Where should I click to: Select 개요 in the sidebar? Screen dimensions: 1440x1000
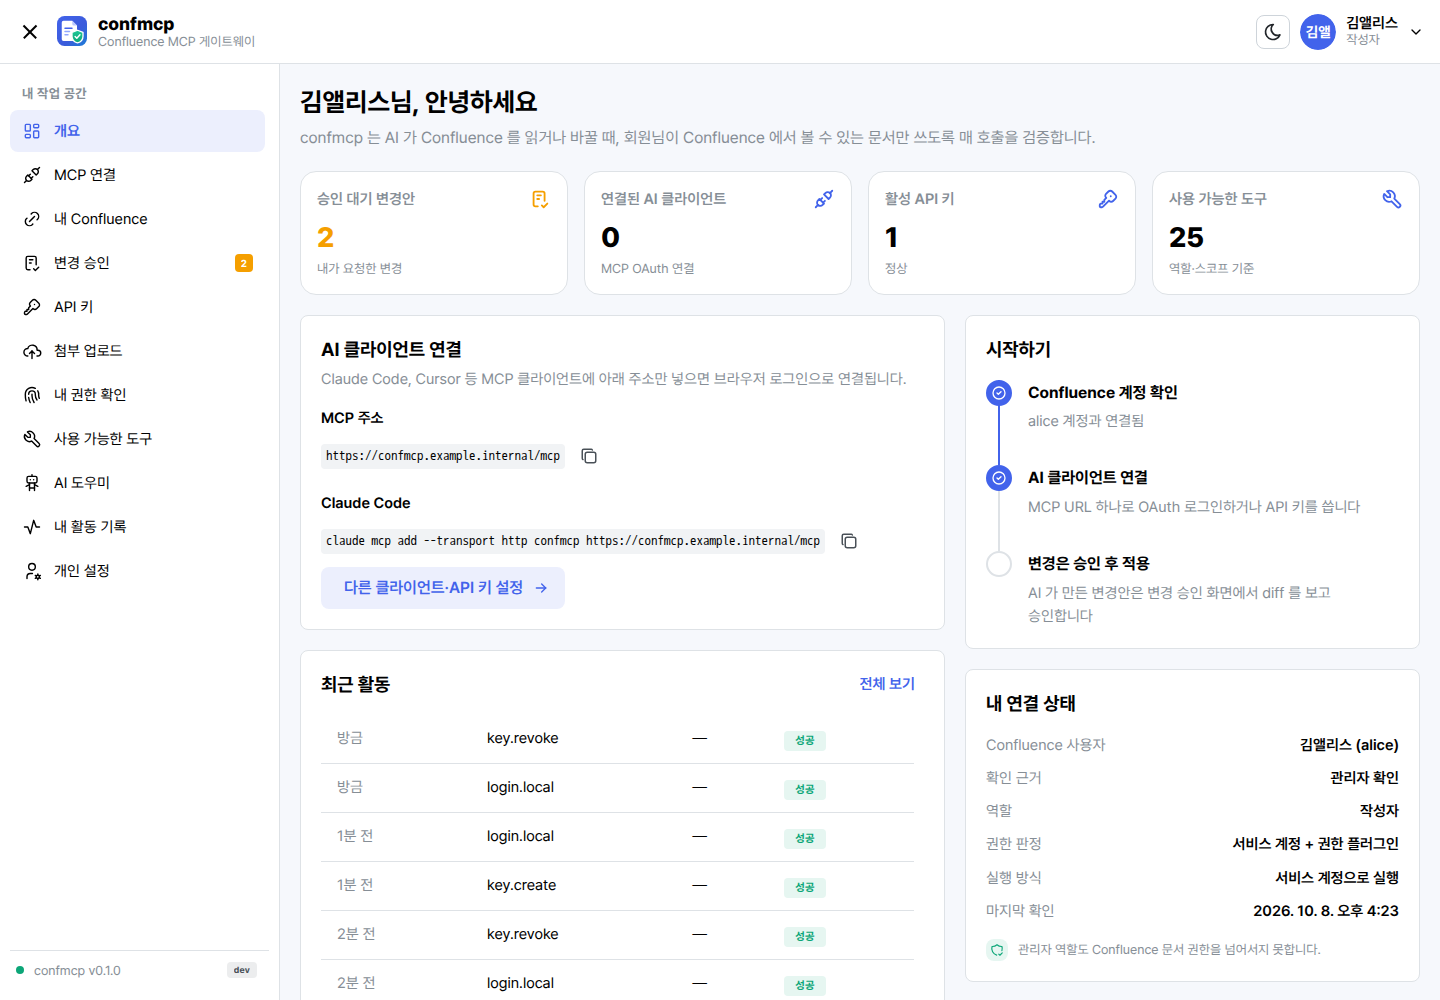(137, 131)
